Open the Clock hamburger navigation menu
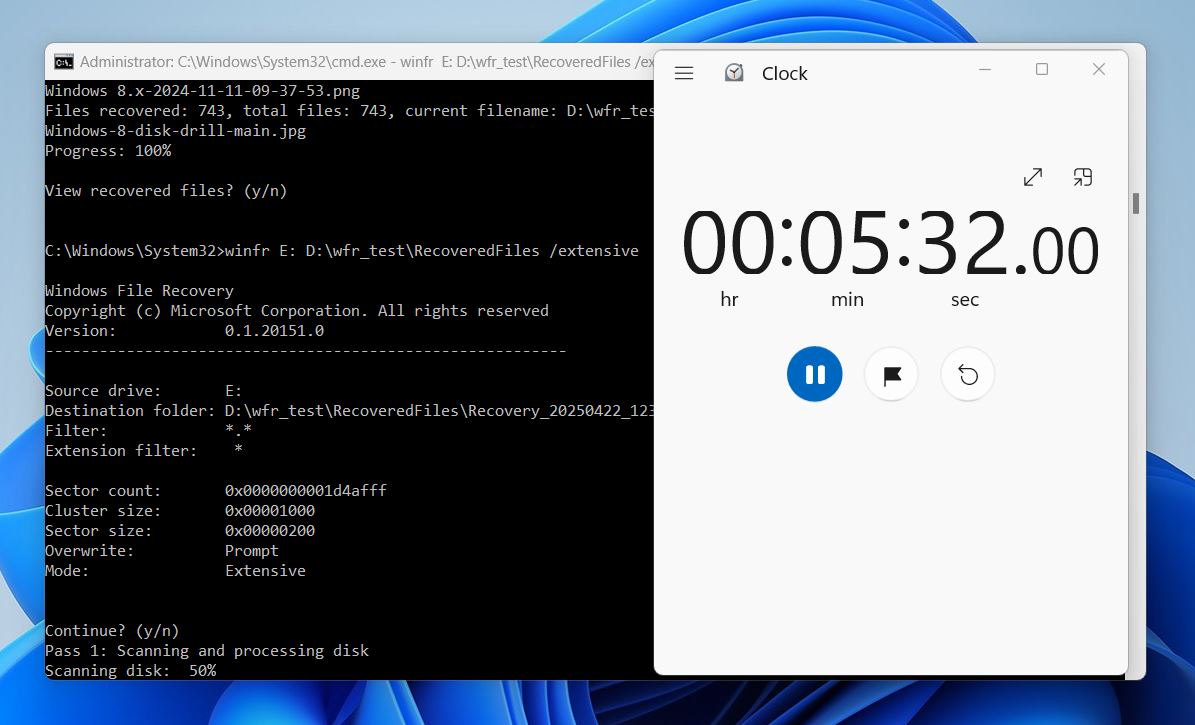The width and height of the screenshot is (1195, 725). 684,73
